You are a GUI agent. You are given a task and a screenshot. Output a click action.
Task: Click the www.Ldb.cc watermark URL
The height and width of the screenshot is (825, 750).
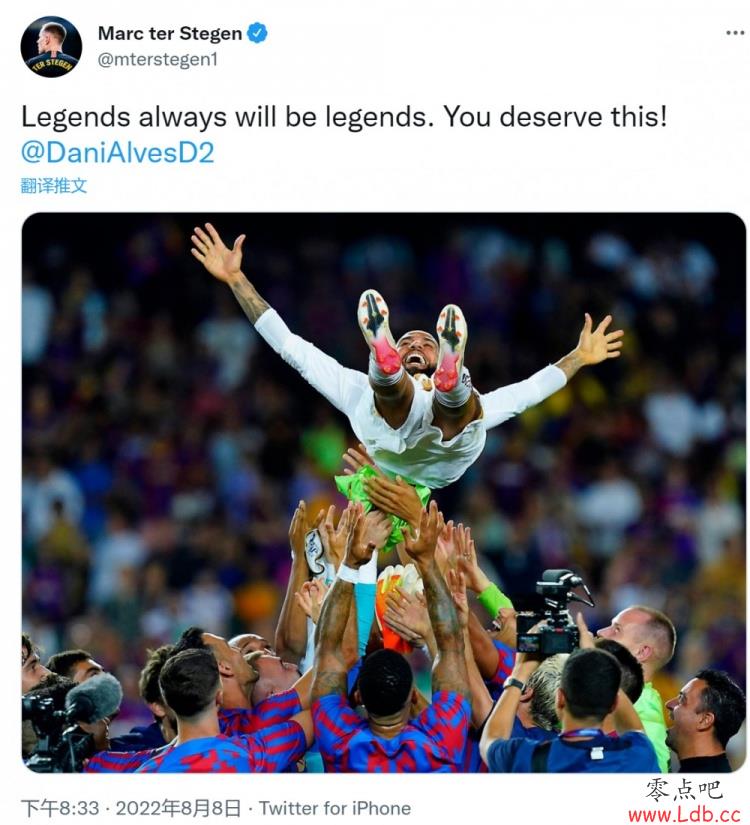pos(685,815)
